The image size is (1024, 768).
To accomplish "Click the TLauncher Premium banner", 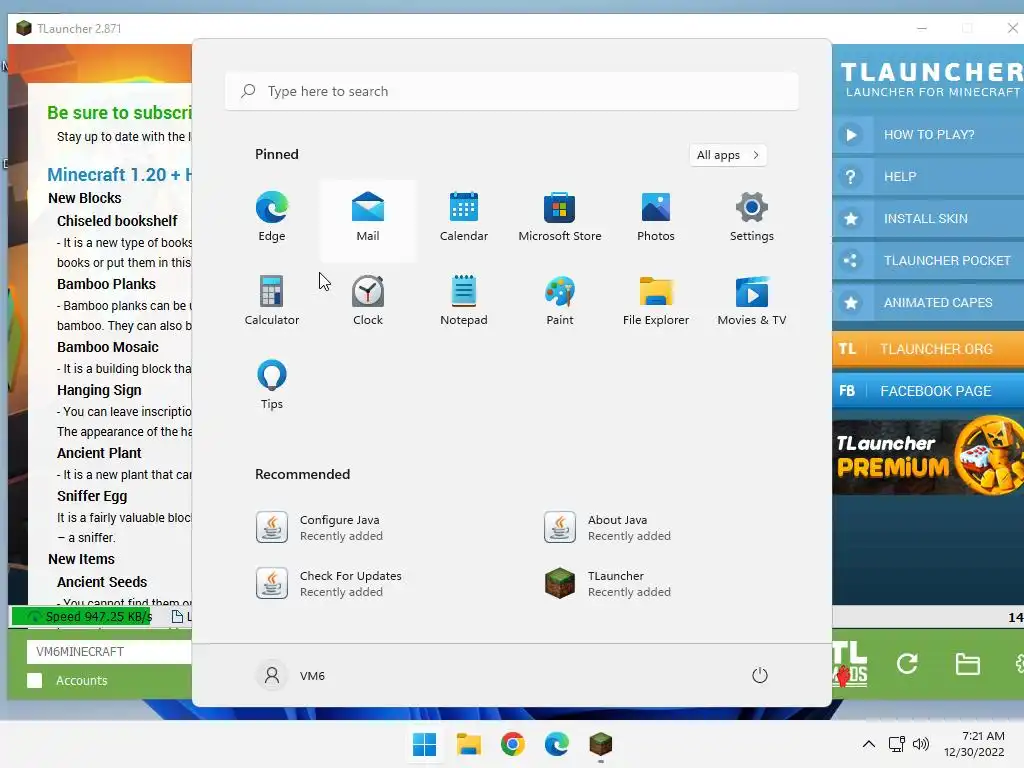I will pos(928,456).
